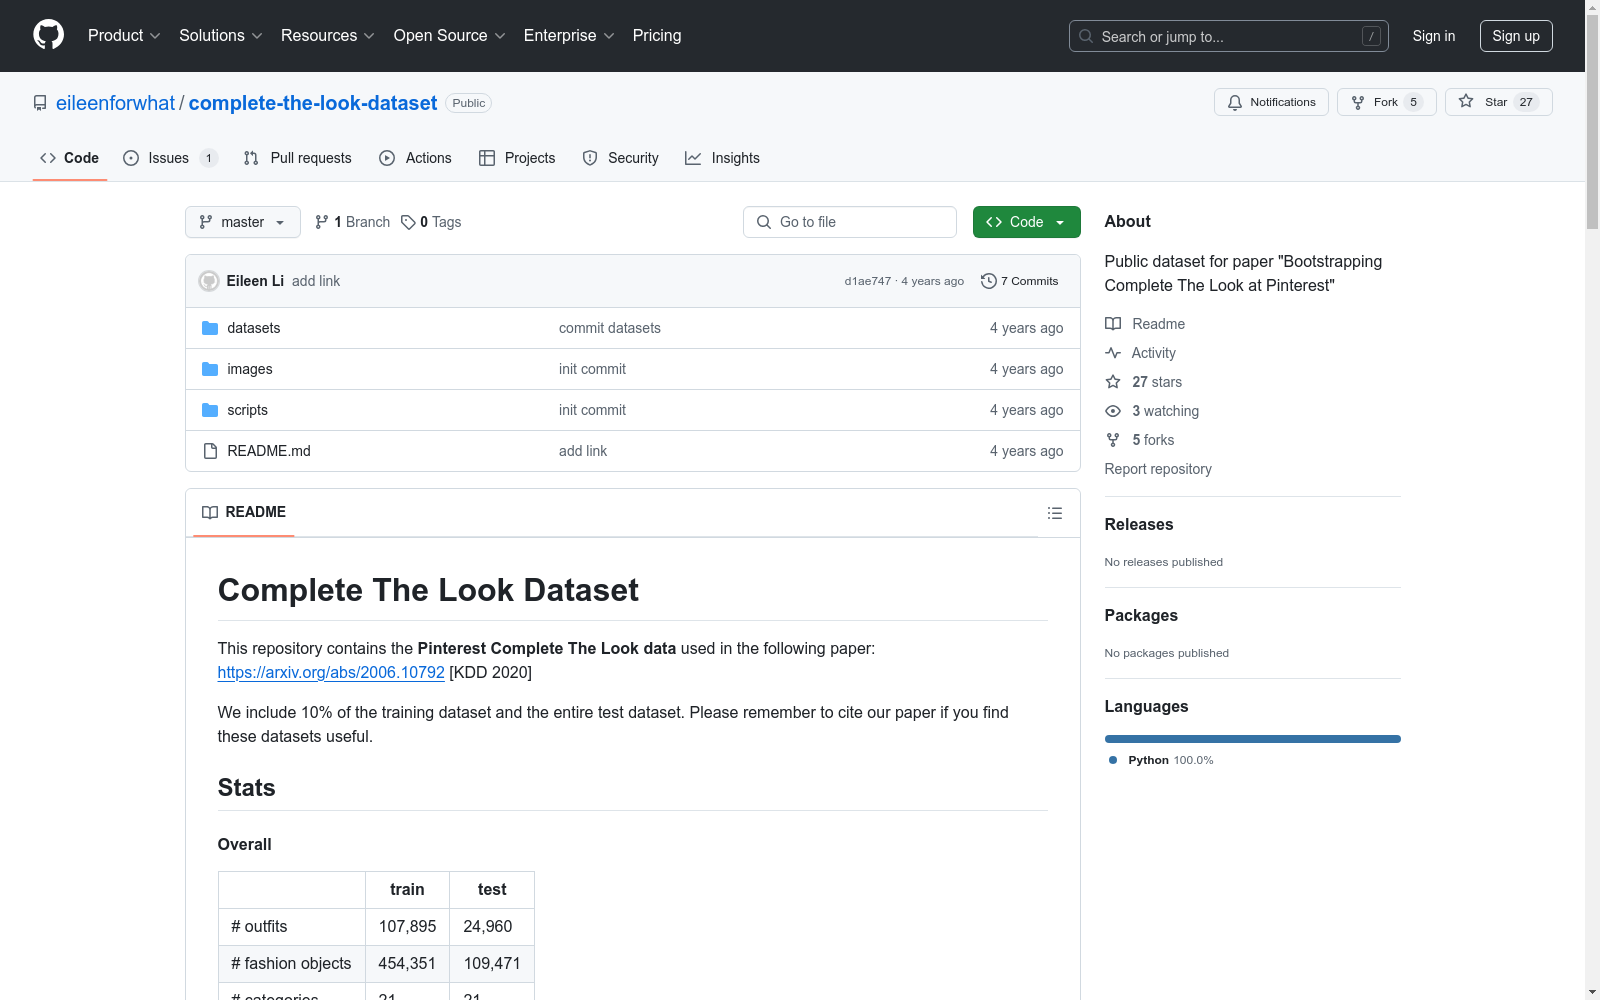Focus the Search or jump to field
1600x1000 pixels.
pos(1229,36)
